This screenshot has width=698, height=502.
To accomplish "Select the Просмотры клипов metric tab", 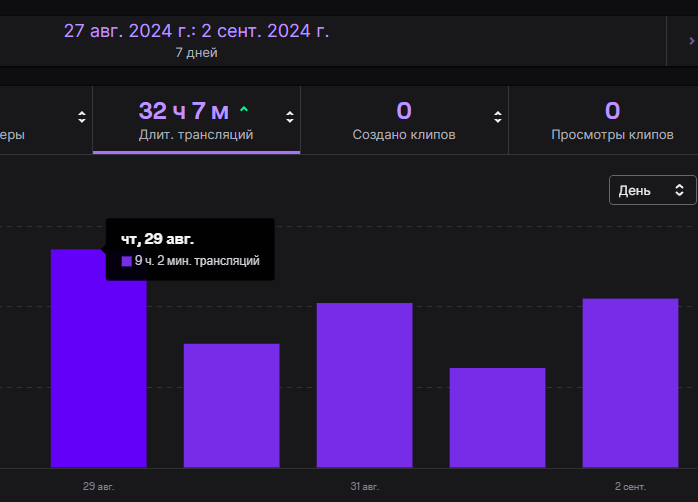I will point(612,120).
